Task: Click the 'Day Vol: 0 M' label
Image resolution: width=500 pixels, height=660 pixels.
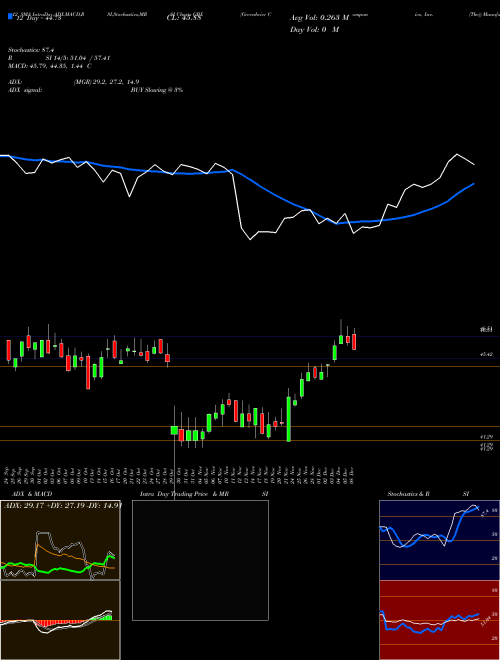Action: 314,29
